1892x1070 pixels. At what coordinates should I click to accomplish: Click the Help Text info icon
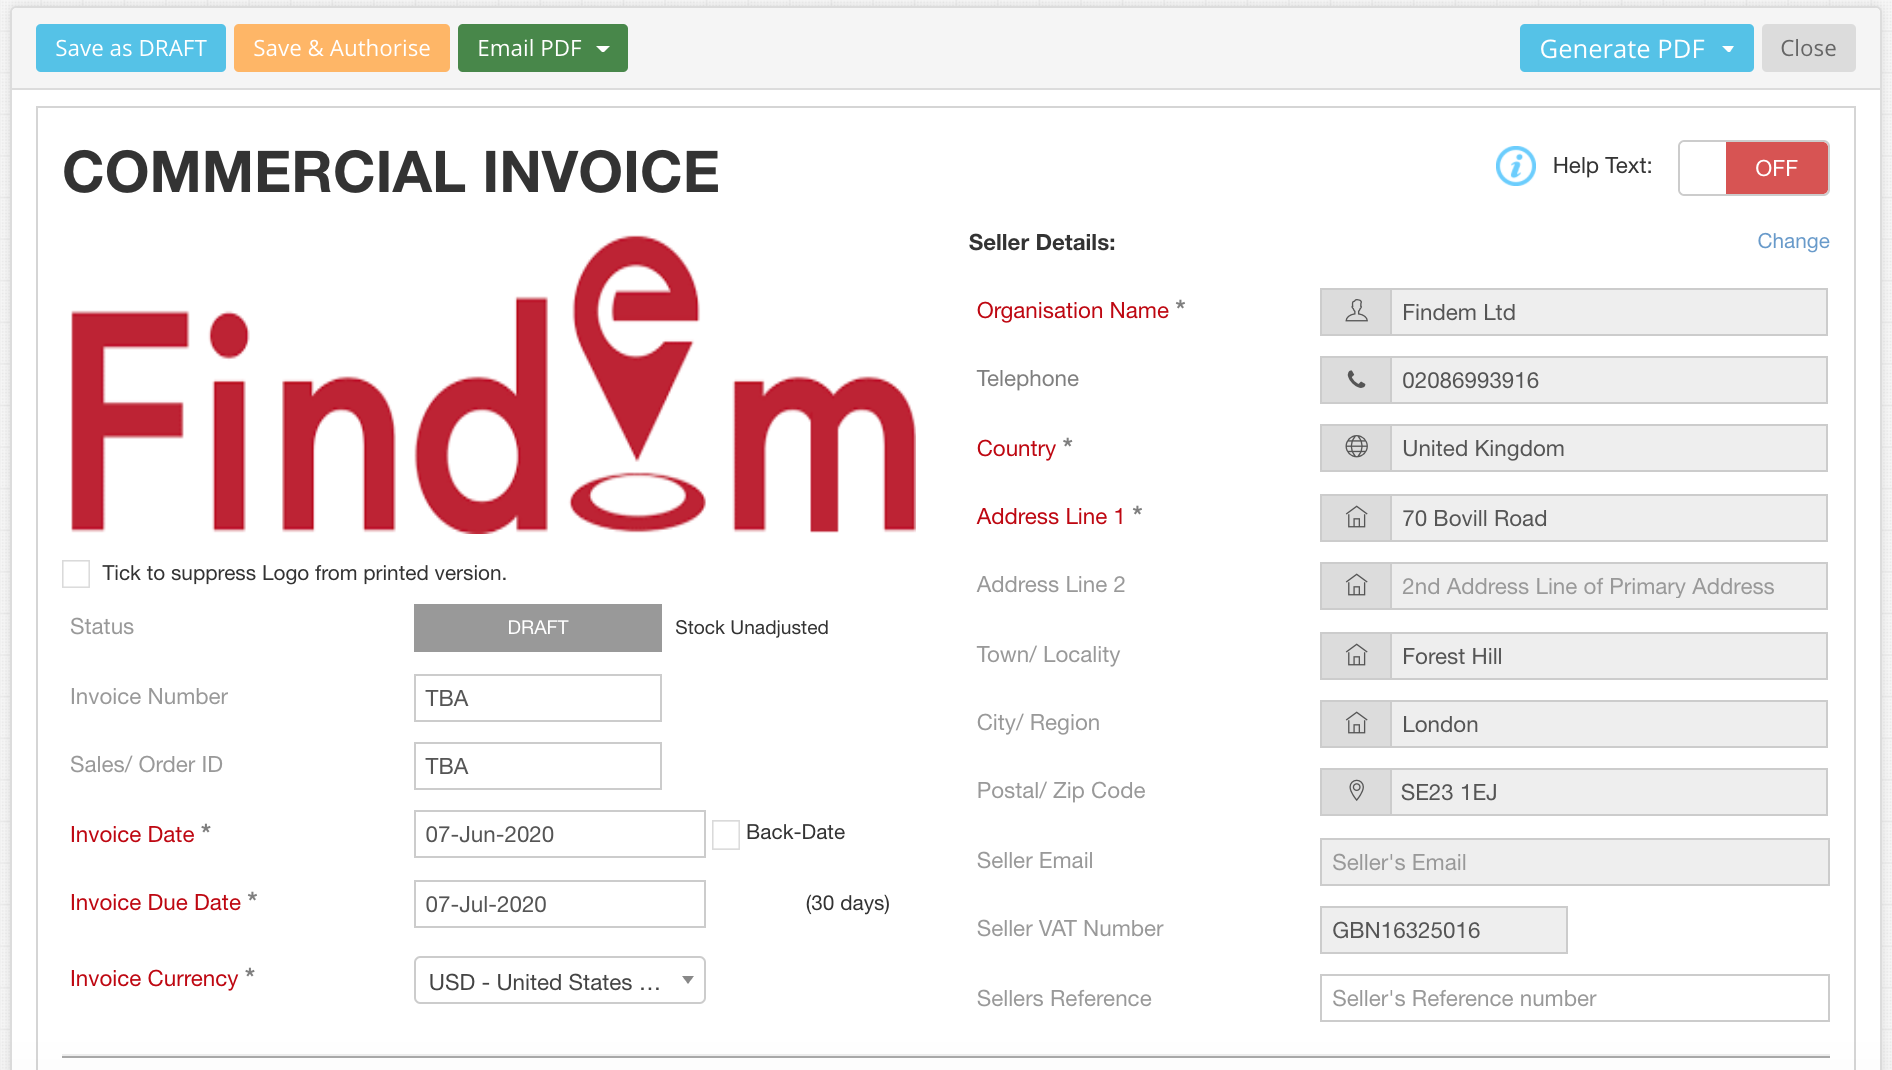1515,166
